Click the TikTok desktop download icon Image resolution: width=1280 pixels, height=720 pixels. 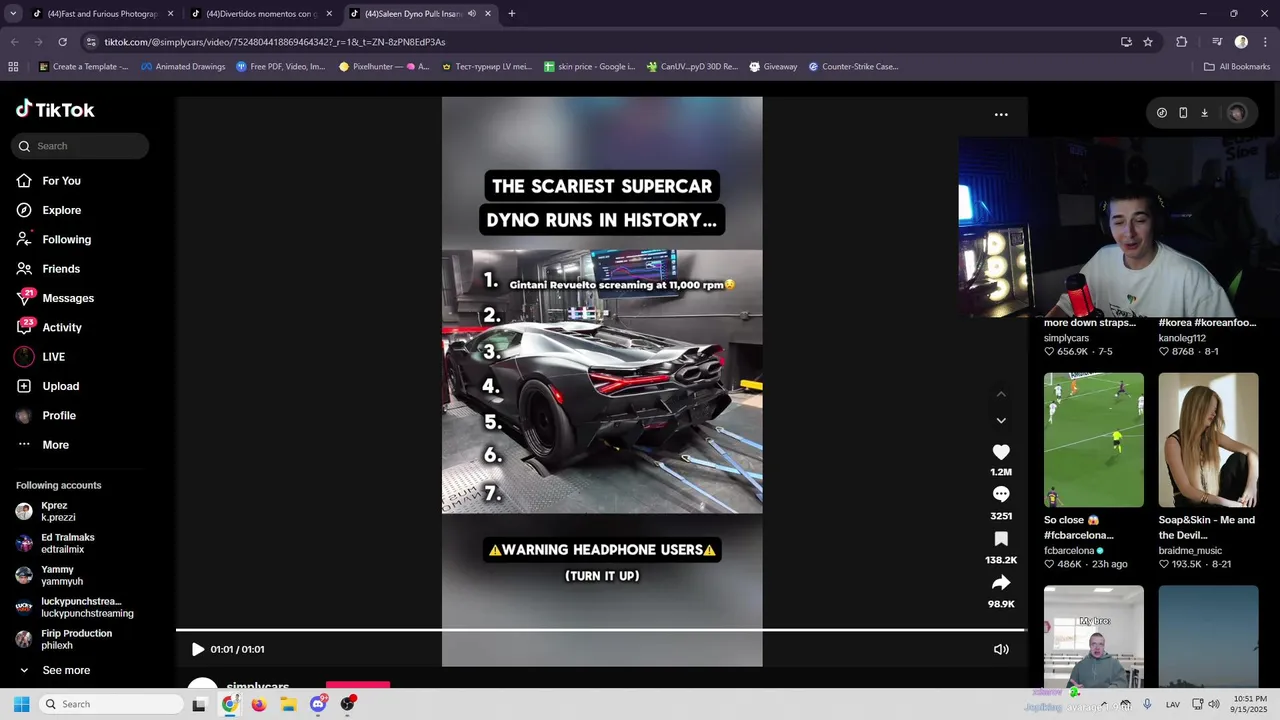point(1204,113)
